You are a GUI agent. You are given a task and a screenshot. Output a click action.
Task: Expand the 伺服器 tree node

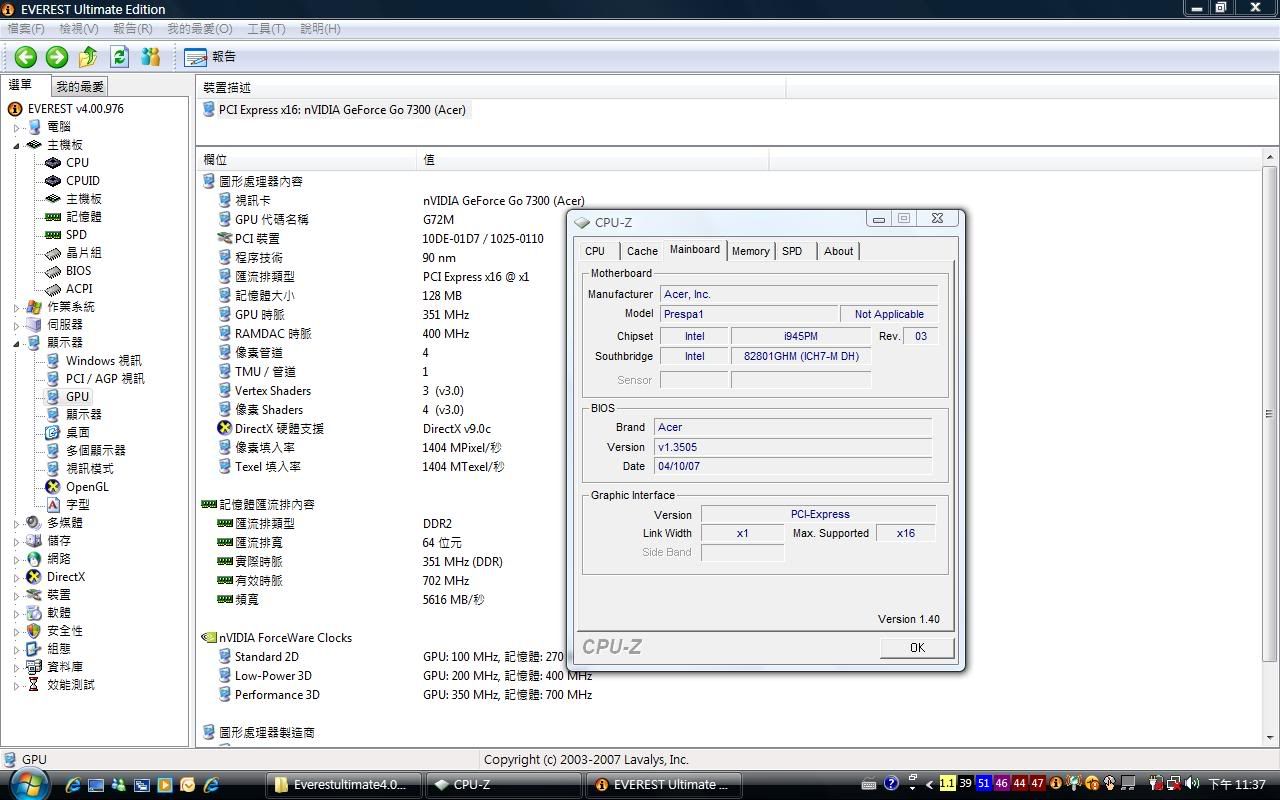pyautogui.click(x=17, y=325)
